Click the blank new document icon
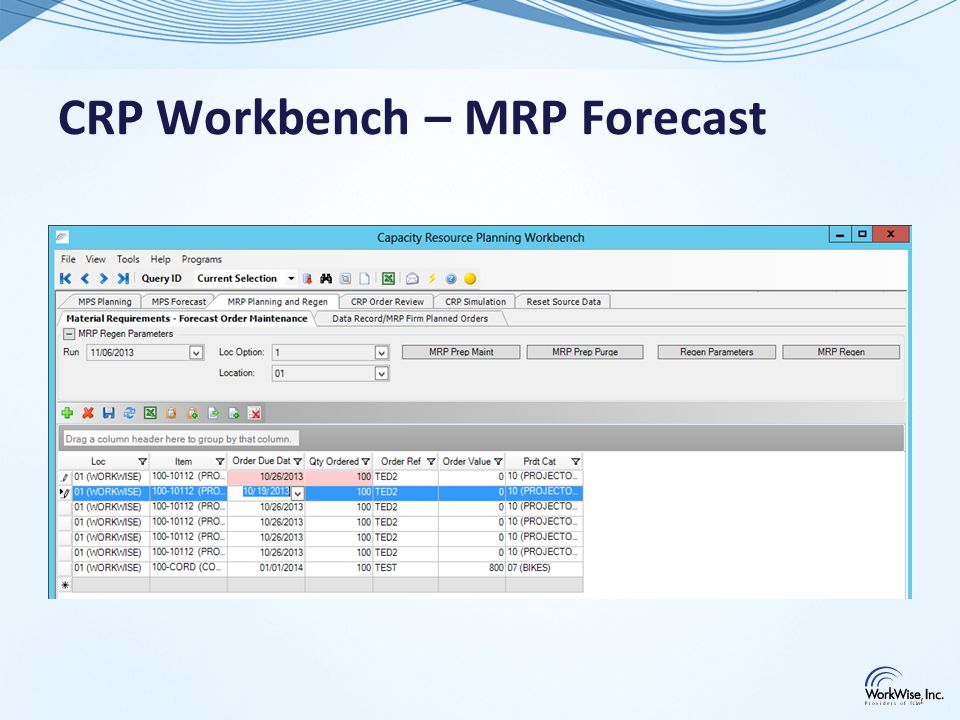Screen dimensions: 960x720 pyautogui.click(x=364, y=279)
